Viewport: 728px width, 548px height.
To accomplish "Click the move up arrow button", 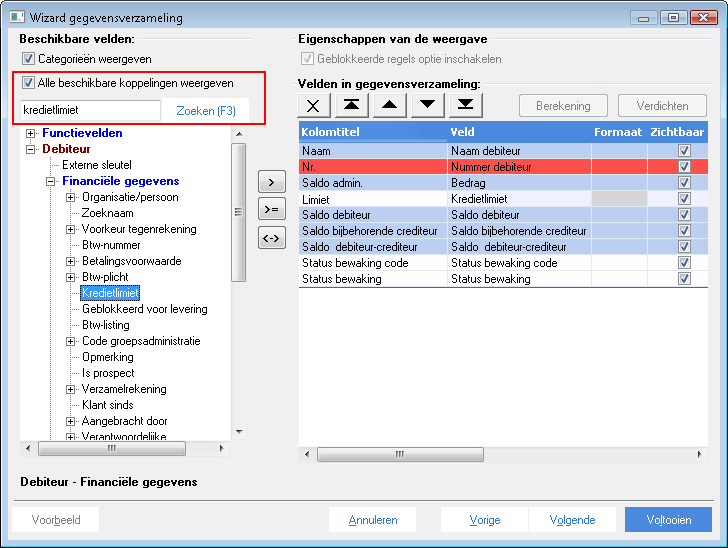I will [390, 105].
